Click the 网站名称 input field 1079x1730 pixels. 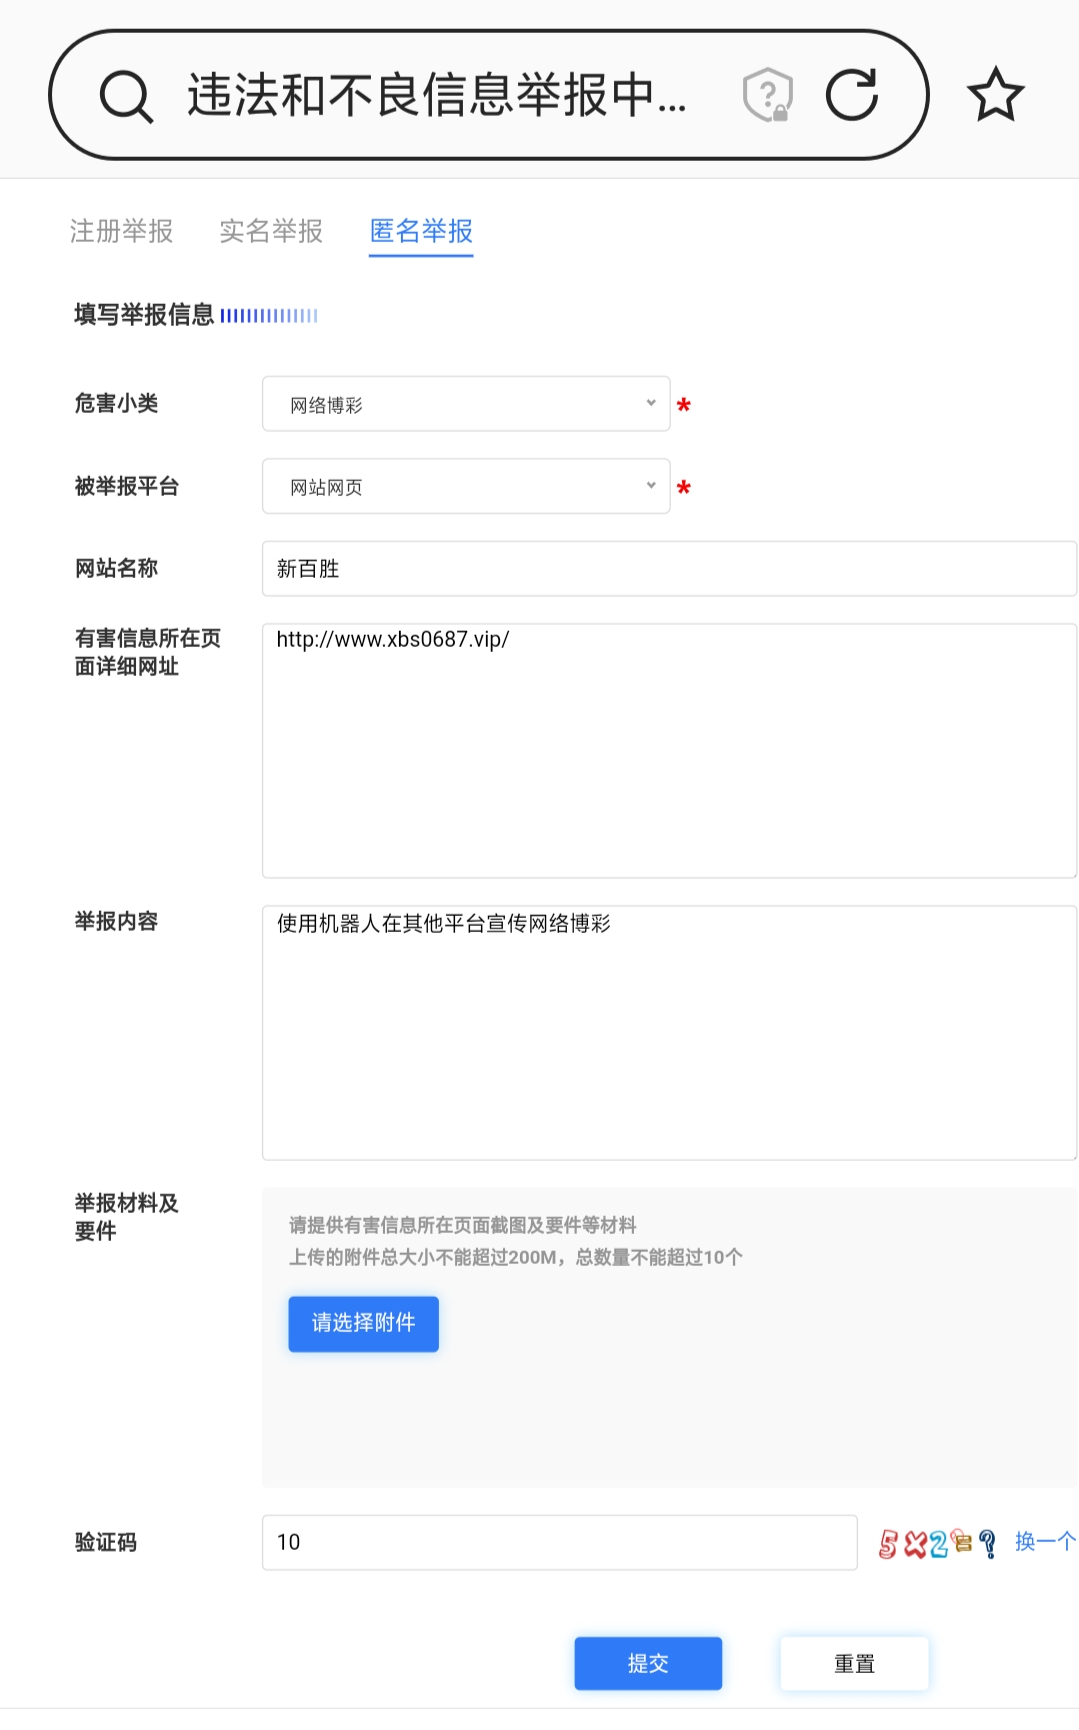(669, 569)
